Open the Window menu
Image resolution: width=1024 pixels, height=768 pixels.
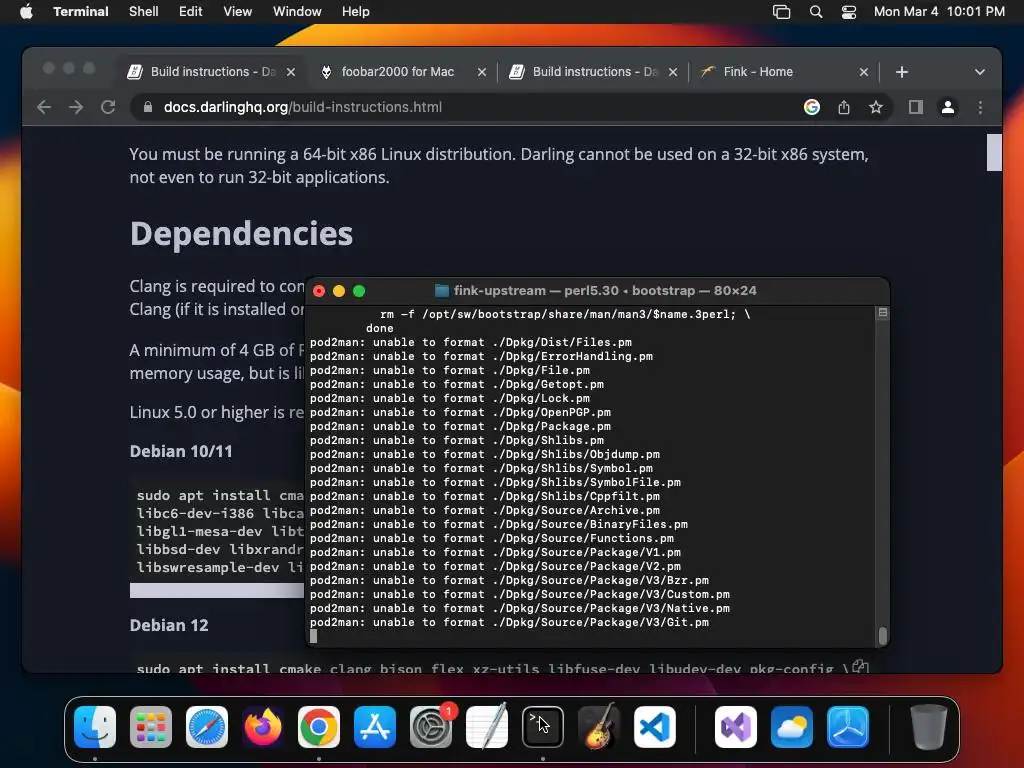click(297, 12)
